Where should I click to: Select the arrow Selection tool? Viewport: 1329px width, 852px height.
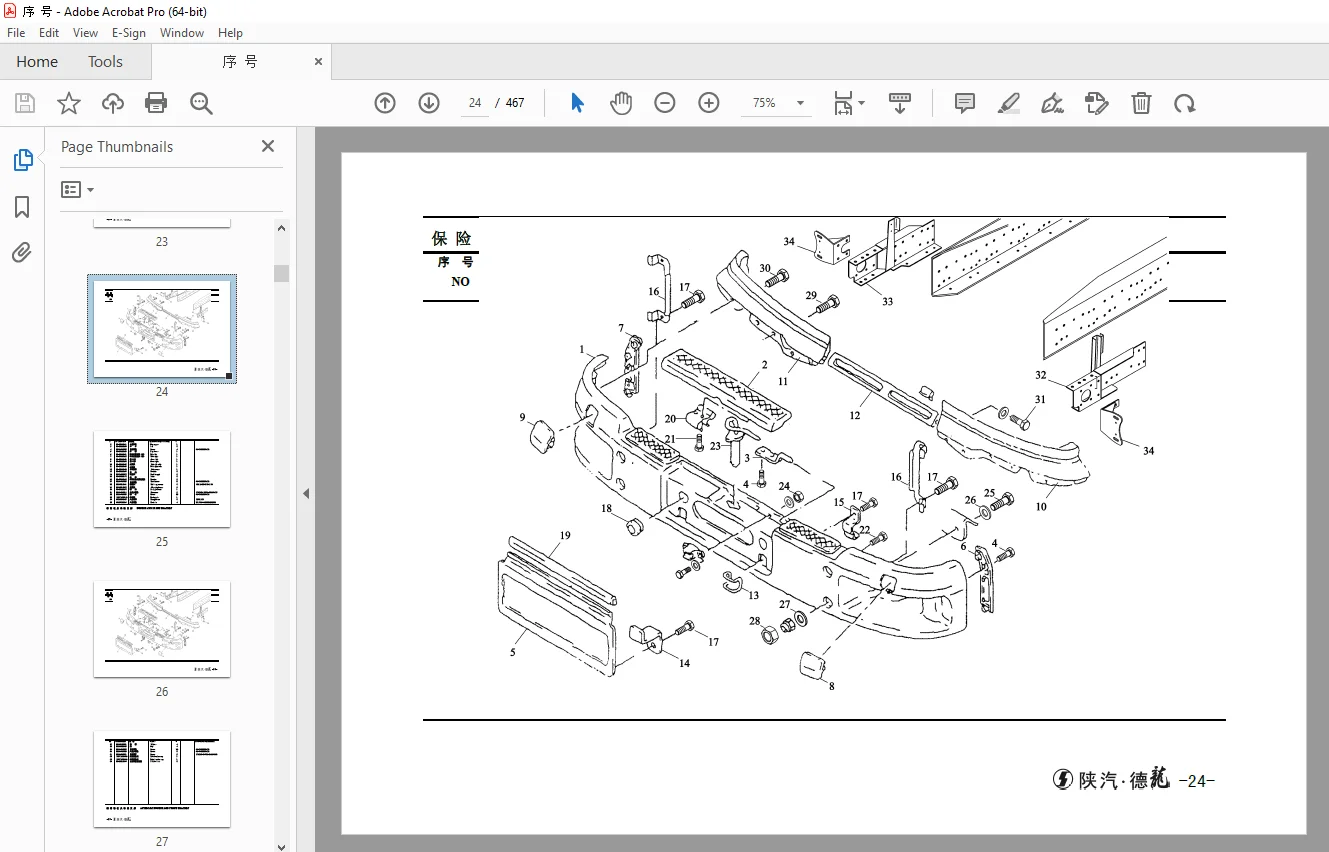[577, 103]
